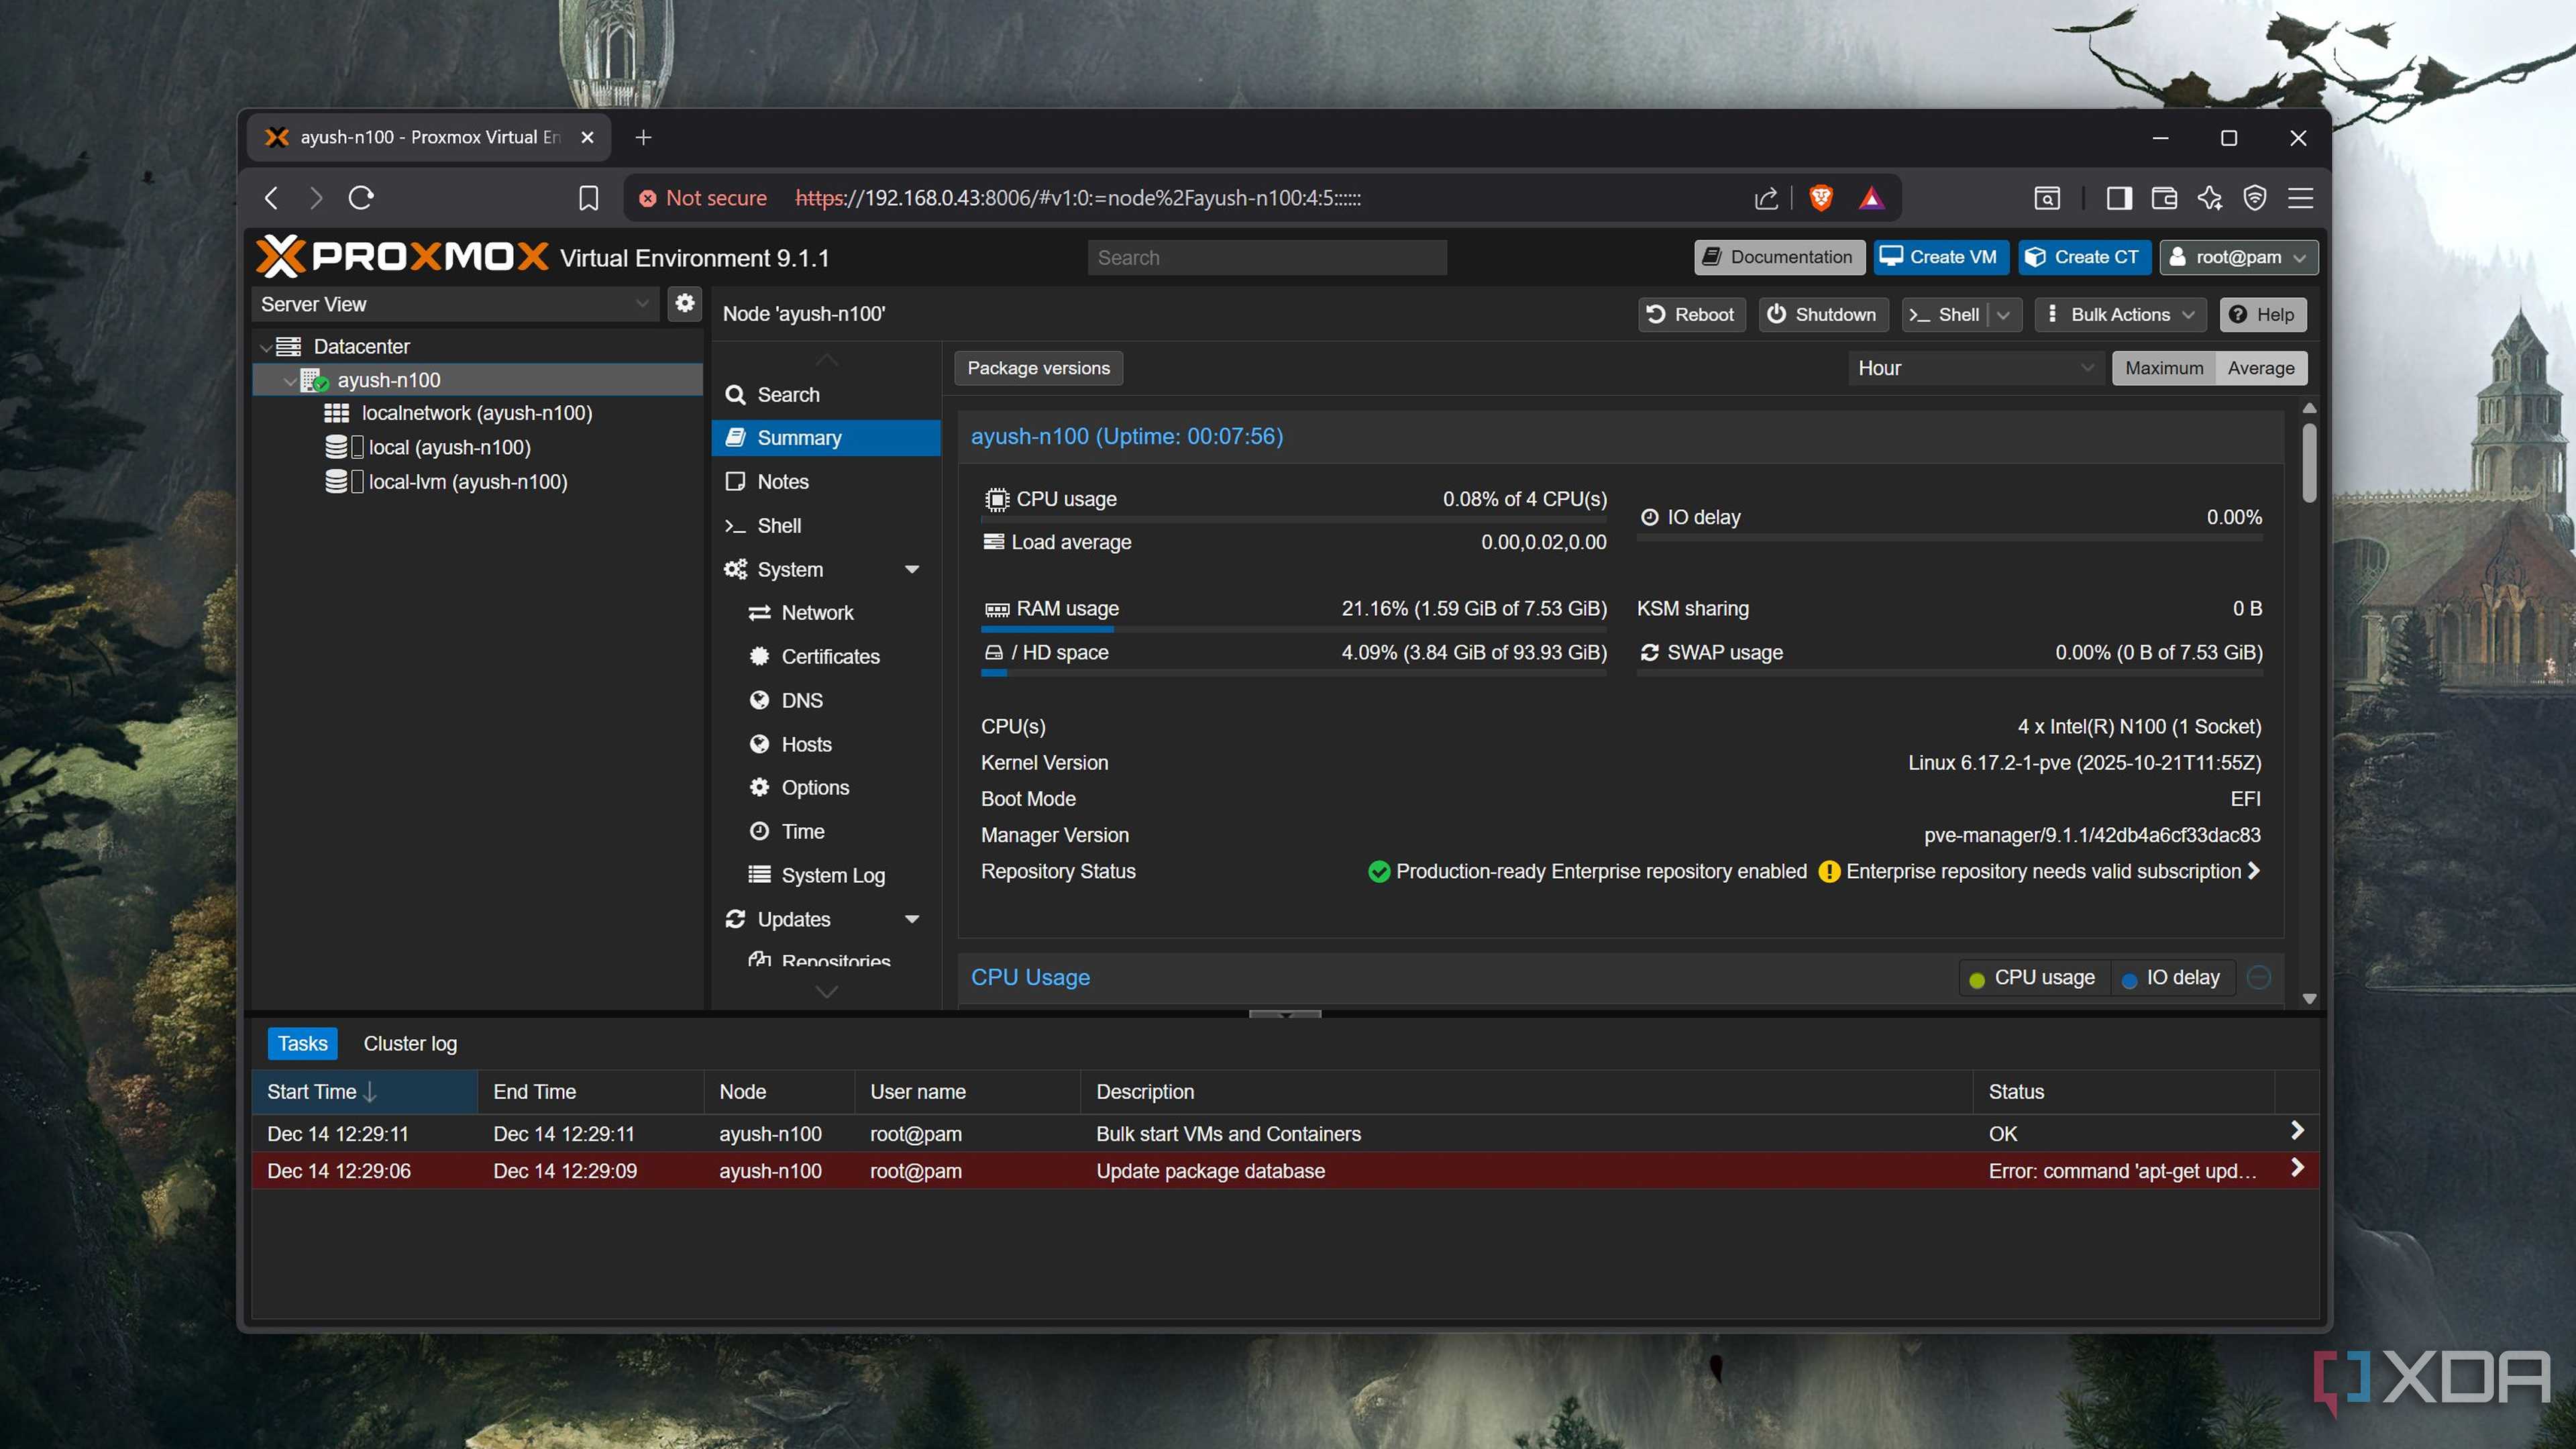Reload the page with the refresh icon
2576x1449 pixels.
pos(361,198)
